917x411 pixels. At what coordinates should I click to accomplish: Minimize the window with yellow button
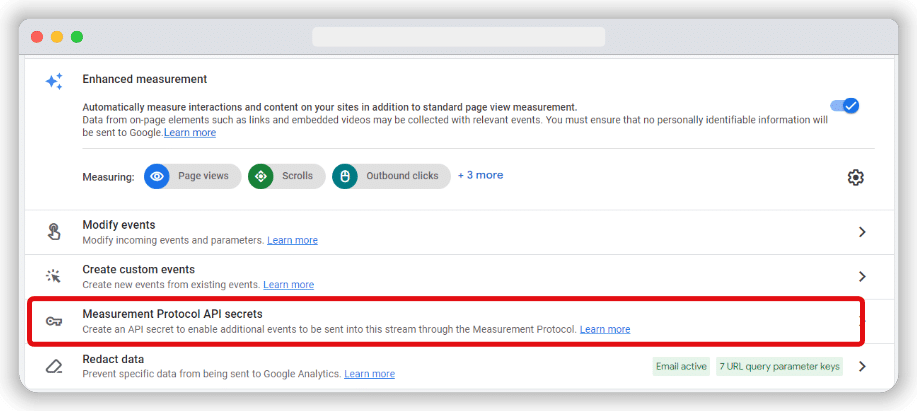pos(57,37)
